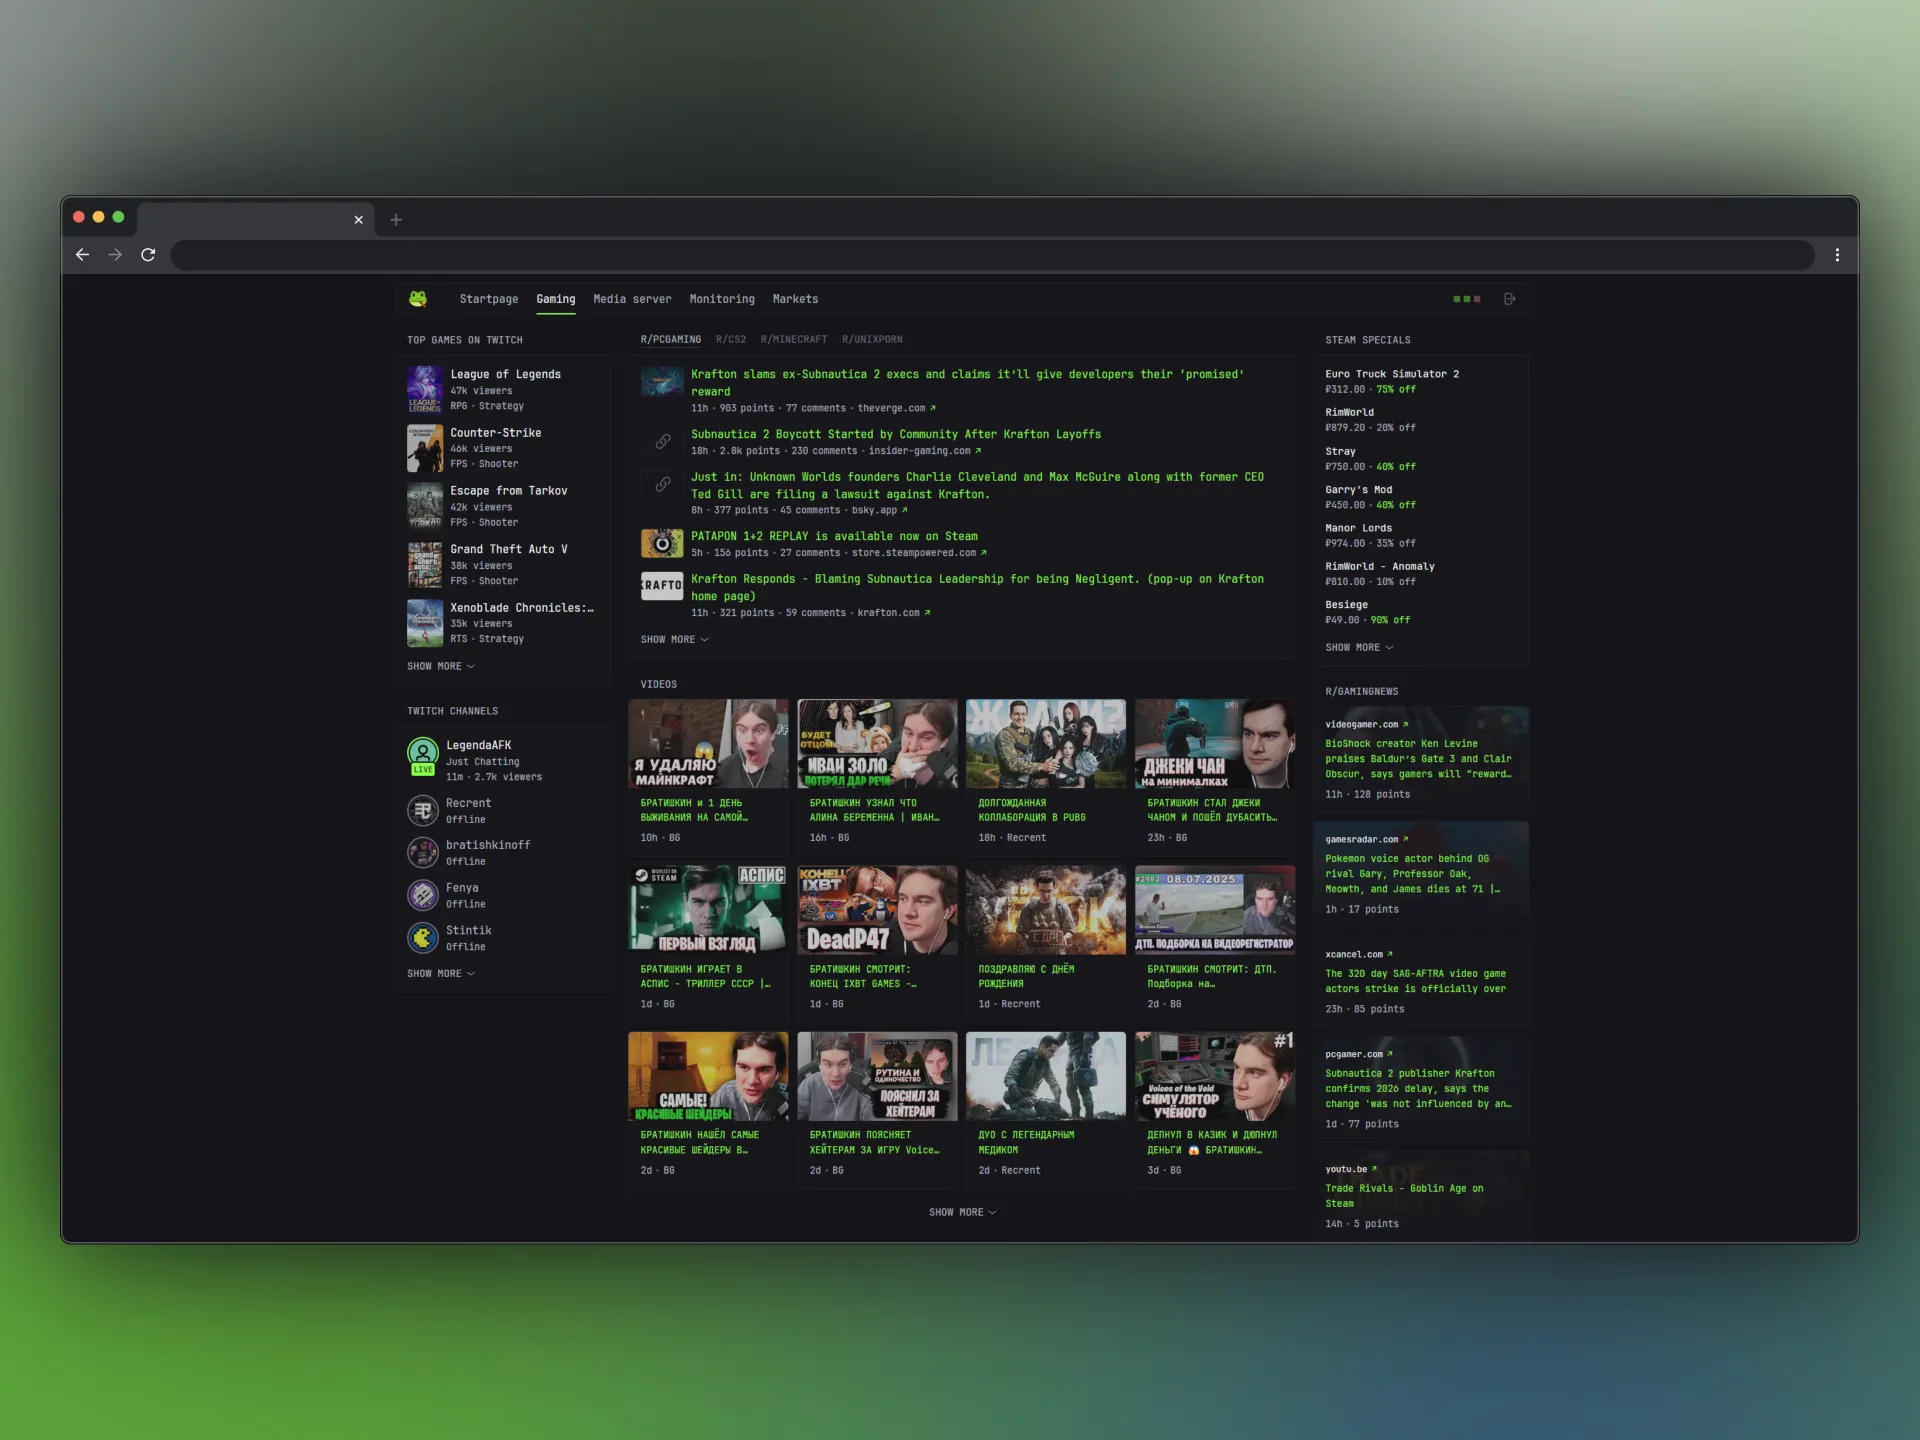Click the browser back arrow
Image resolution: width=1920 pixels, height=1440 pixels.
click(82, 255)
